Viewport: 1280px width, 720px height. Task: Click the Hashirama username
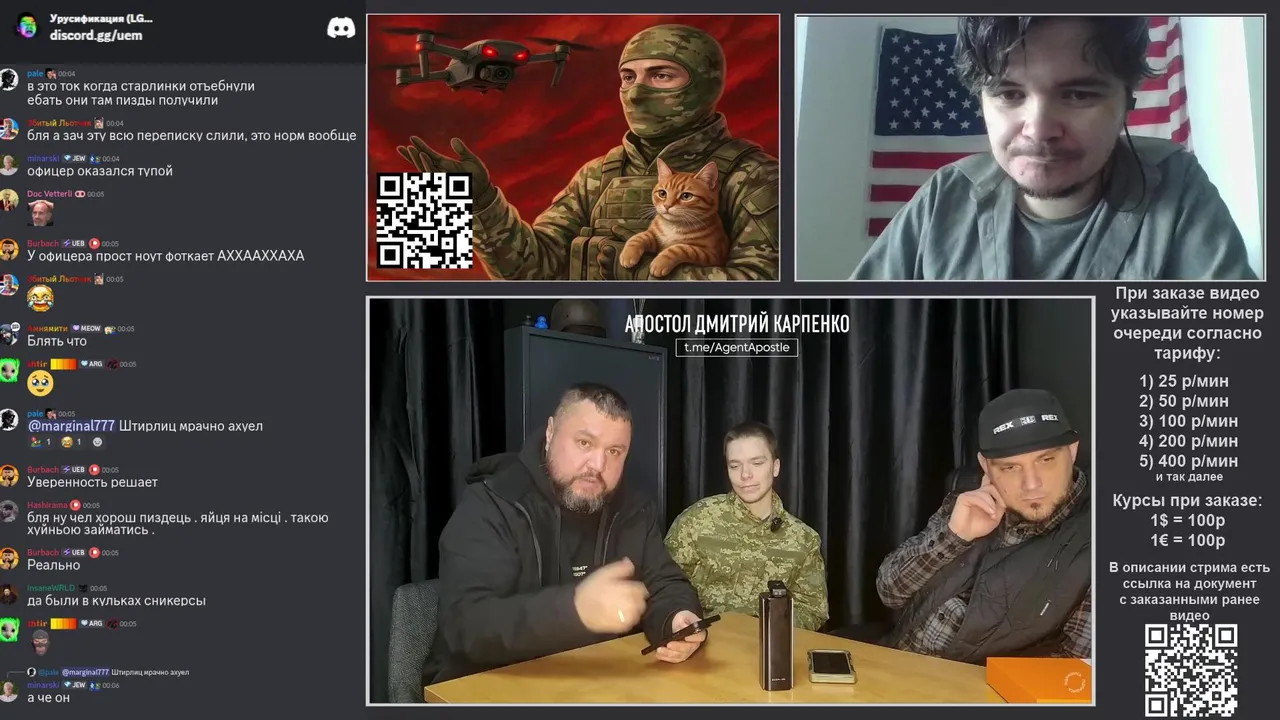coord(47,505)
